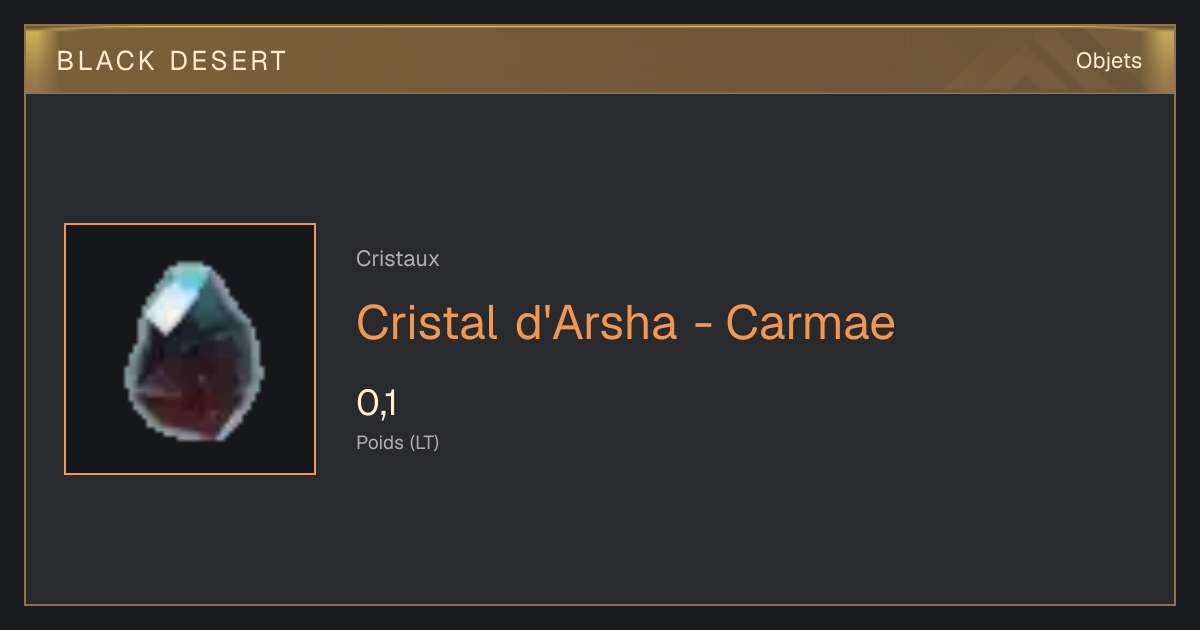Click the golden header banner

coord(600,60)
